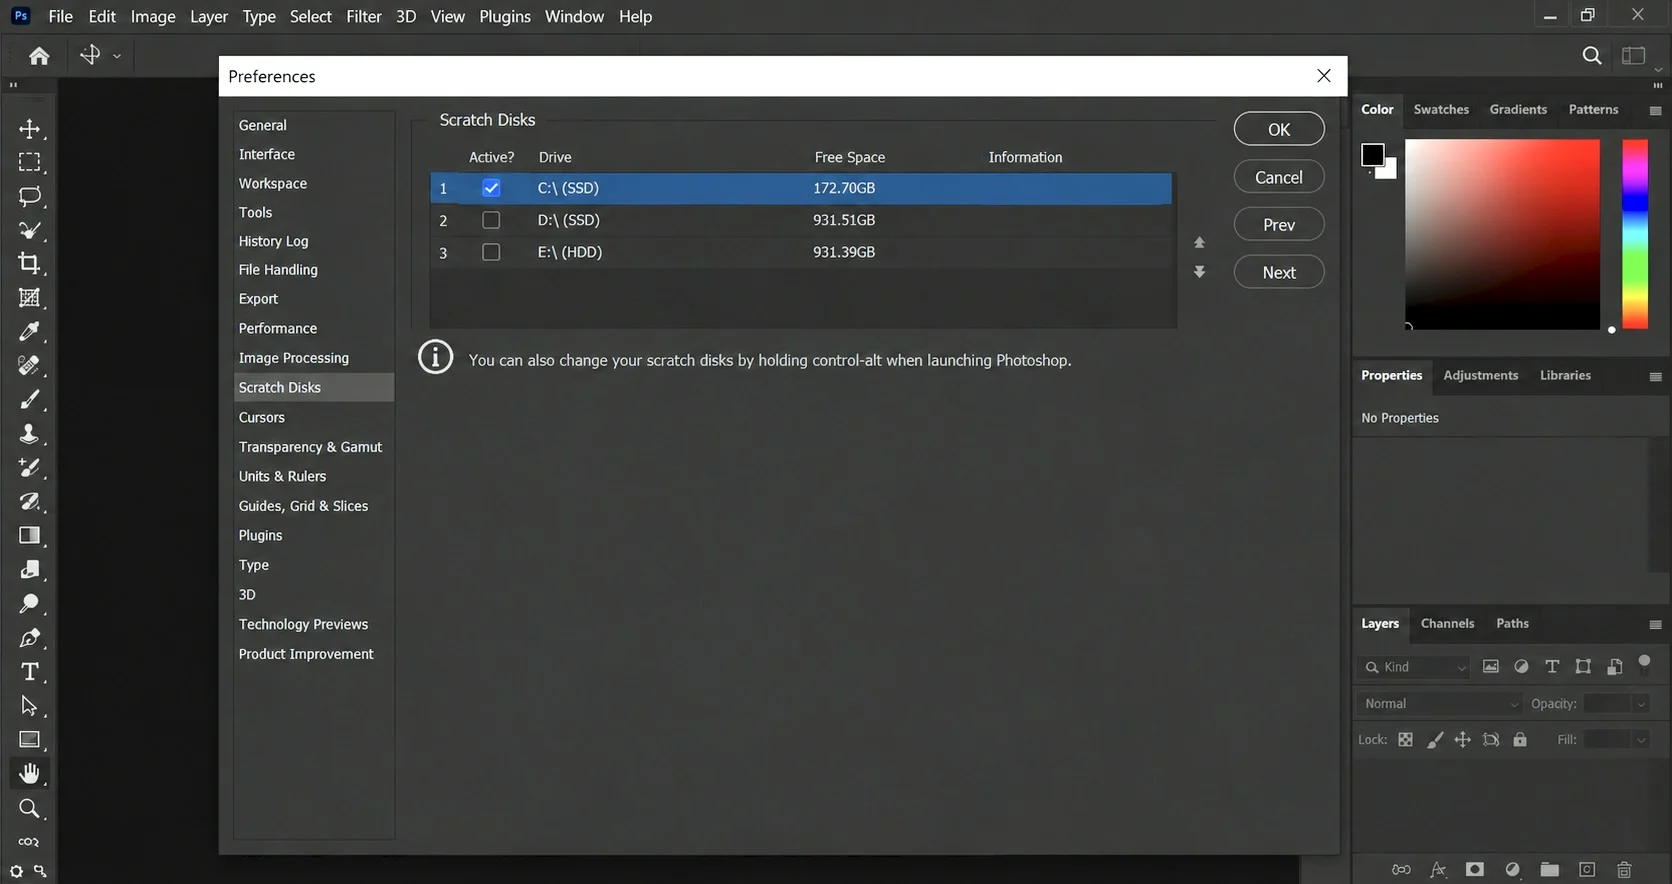
Task: Switch to the Adjustments tab
Action: [1480, 375]
